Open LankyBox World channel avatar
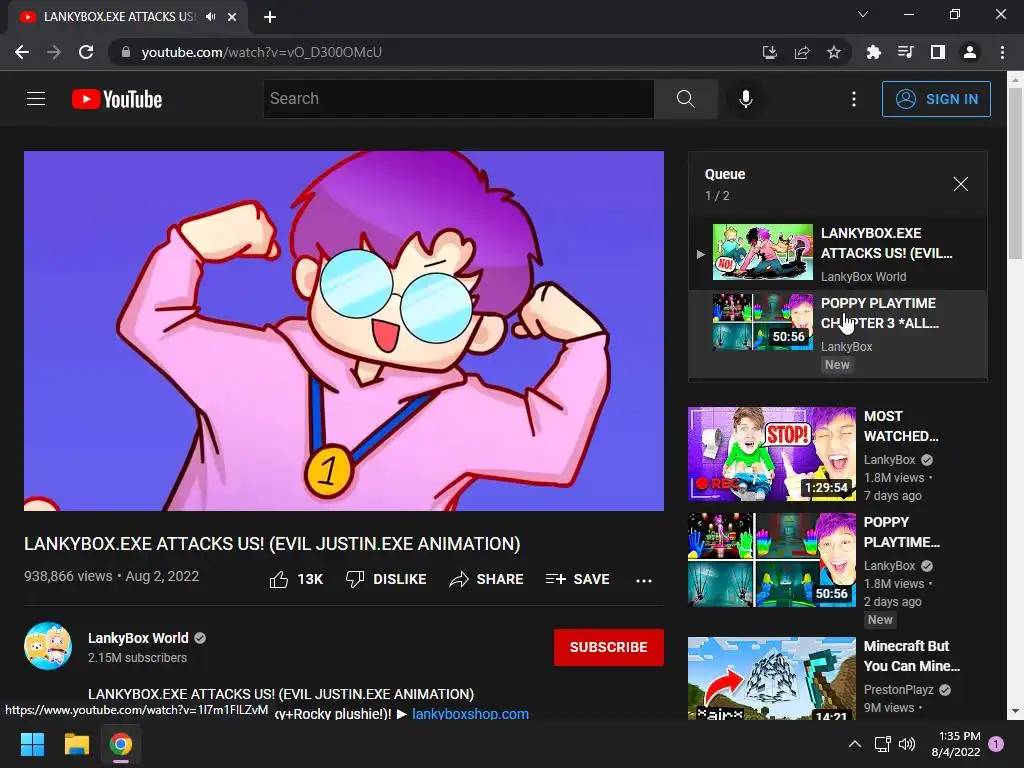This screenshot has height=768, width=1024. 48,646
